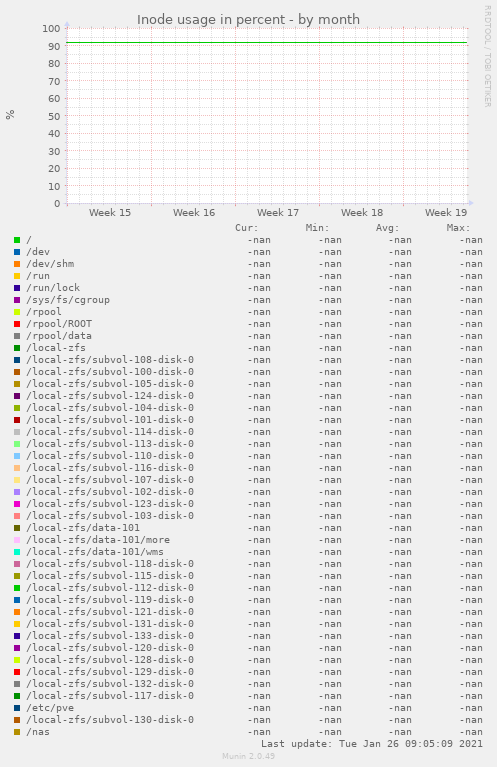Viewport: 497px width, 767px height.
Task: Click the Week 17 axis label
Action: 278,213
